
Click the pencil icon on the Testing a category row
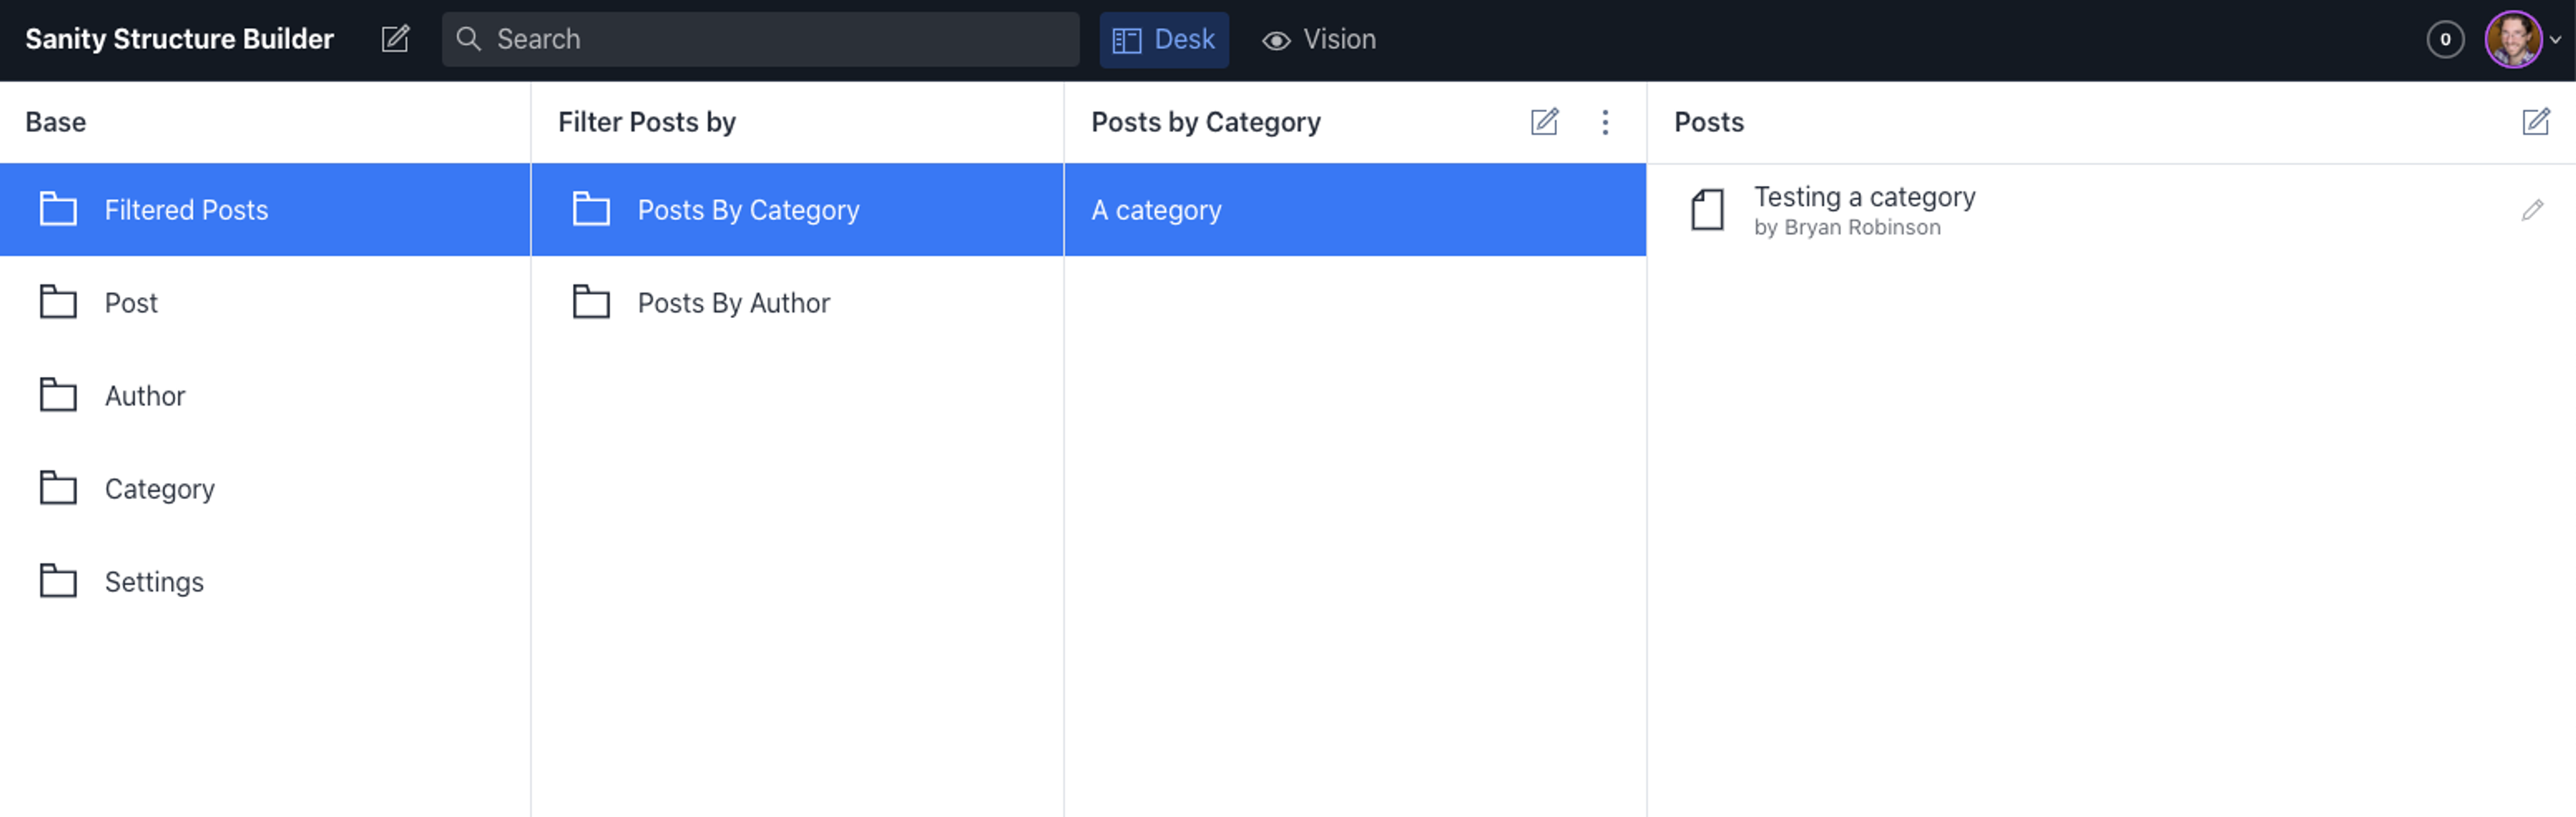click(2531, 210)
